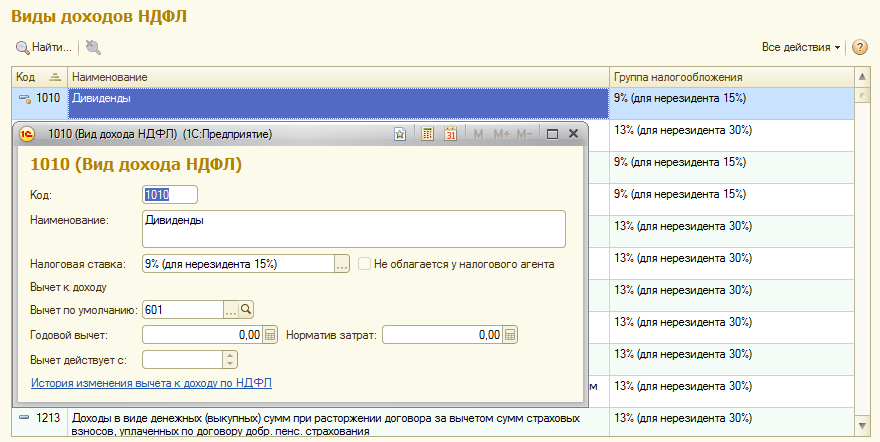Image resolution: width=880 pixels, height=442 pixels.
Task: Select row 1213 in the income list
Action: click(x=433, y=423)
